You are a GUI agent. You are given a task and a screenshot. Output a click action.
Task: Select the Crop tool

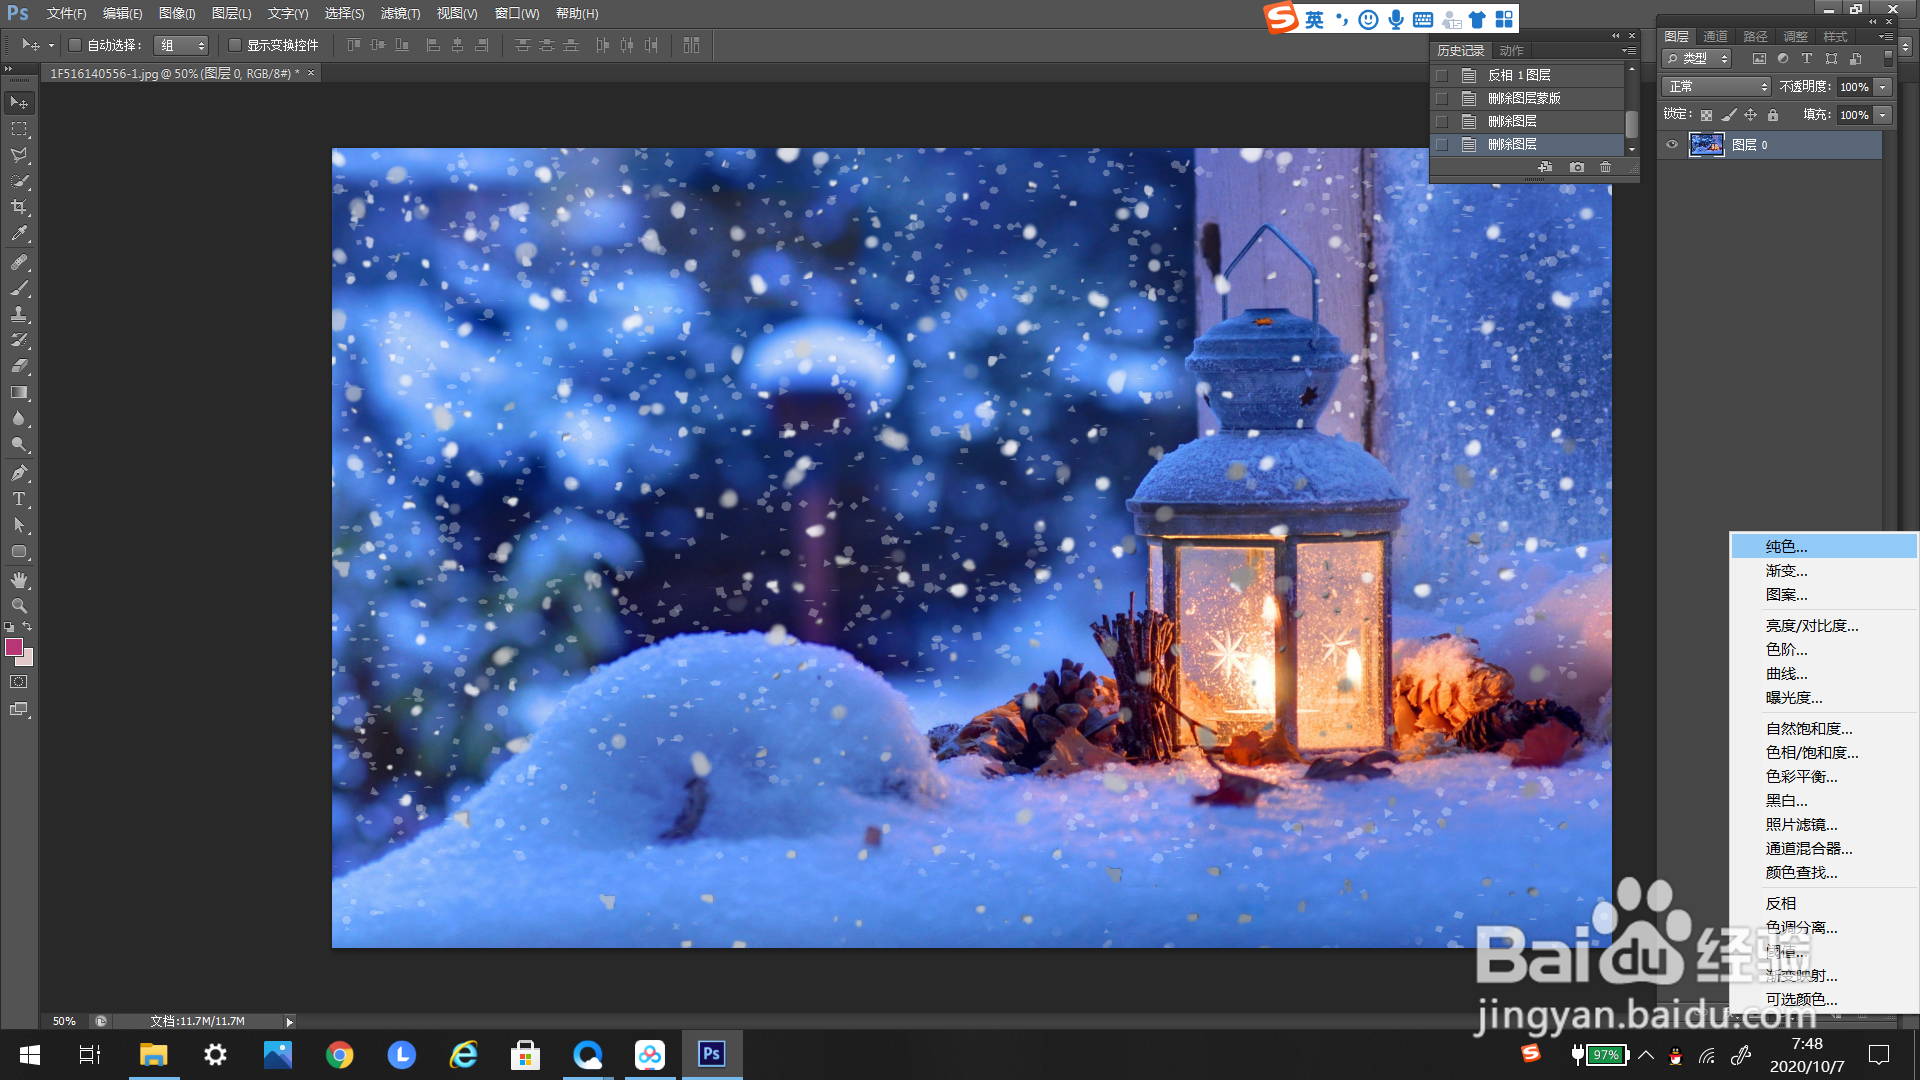[x=19, y=207]
